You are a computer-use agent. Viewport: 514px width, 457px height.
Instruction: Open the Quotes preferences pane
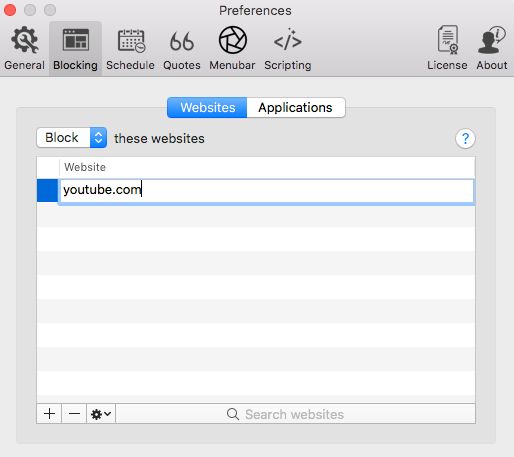coord(182,49)
